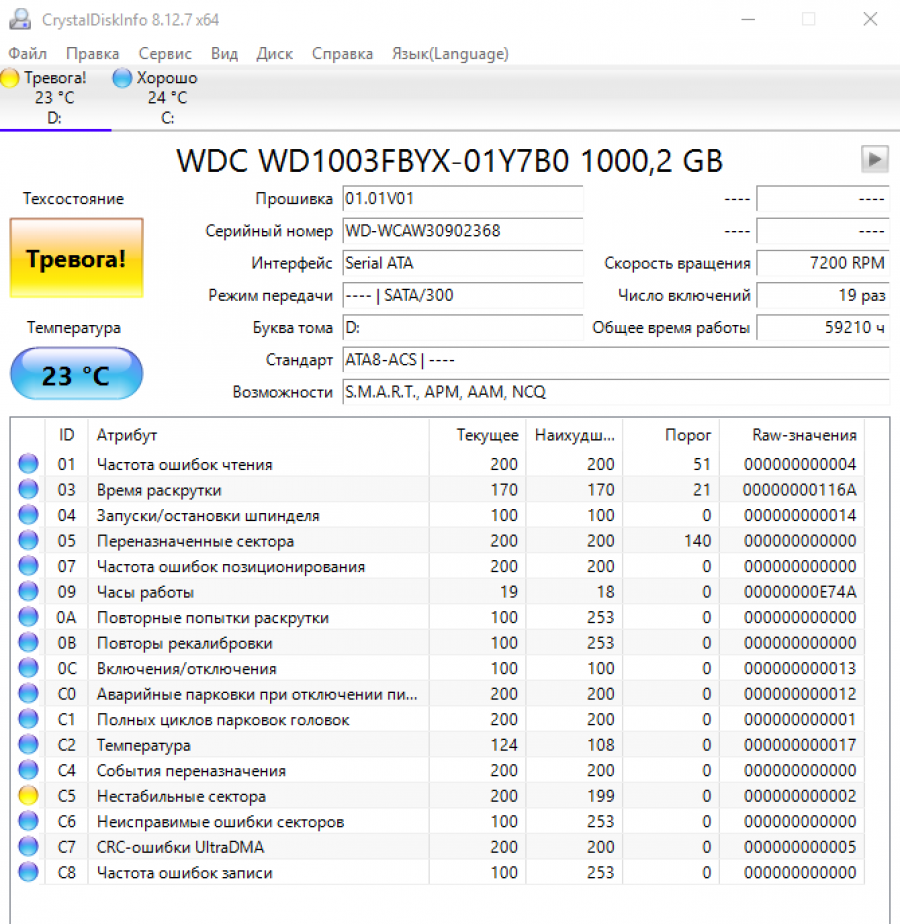Click the serial number field

461,231
